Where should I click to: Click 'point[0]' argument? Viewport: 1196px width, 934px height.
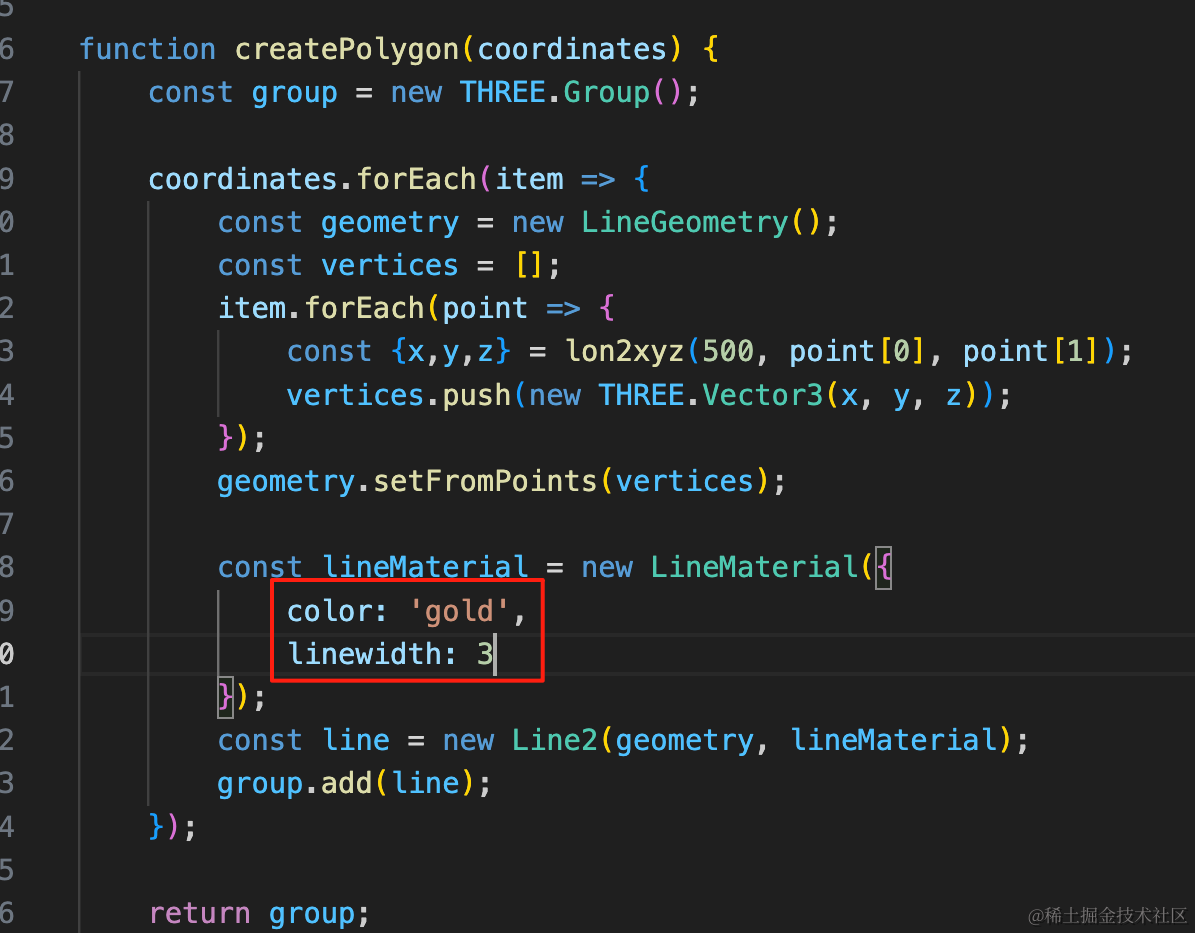point(857,352)
